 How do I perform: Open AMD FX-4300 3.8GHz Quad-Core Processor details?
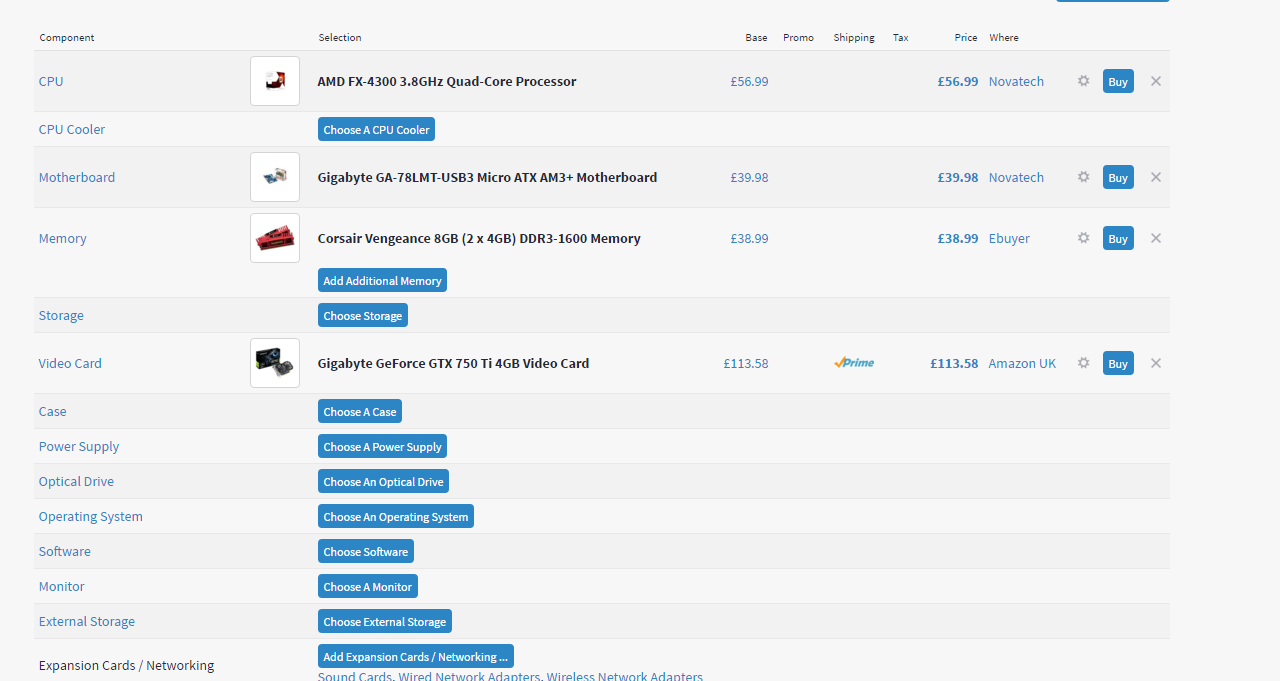pyautogui.click(x=447, y=81)
